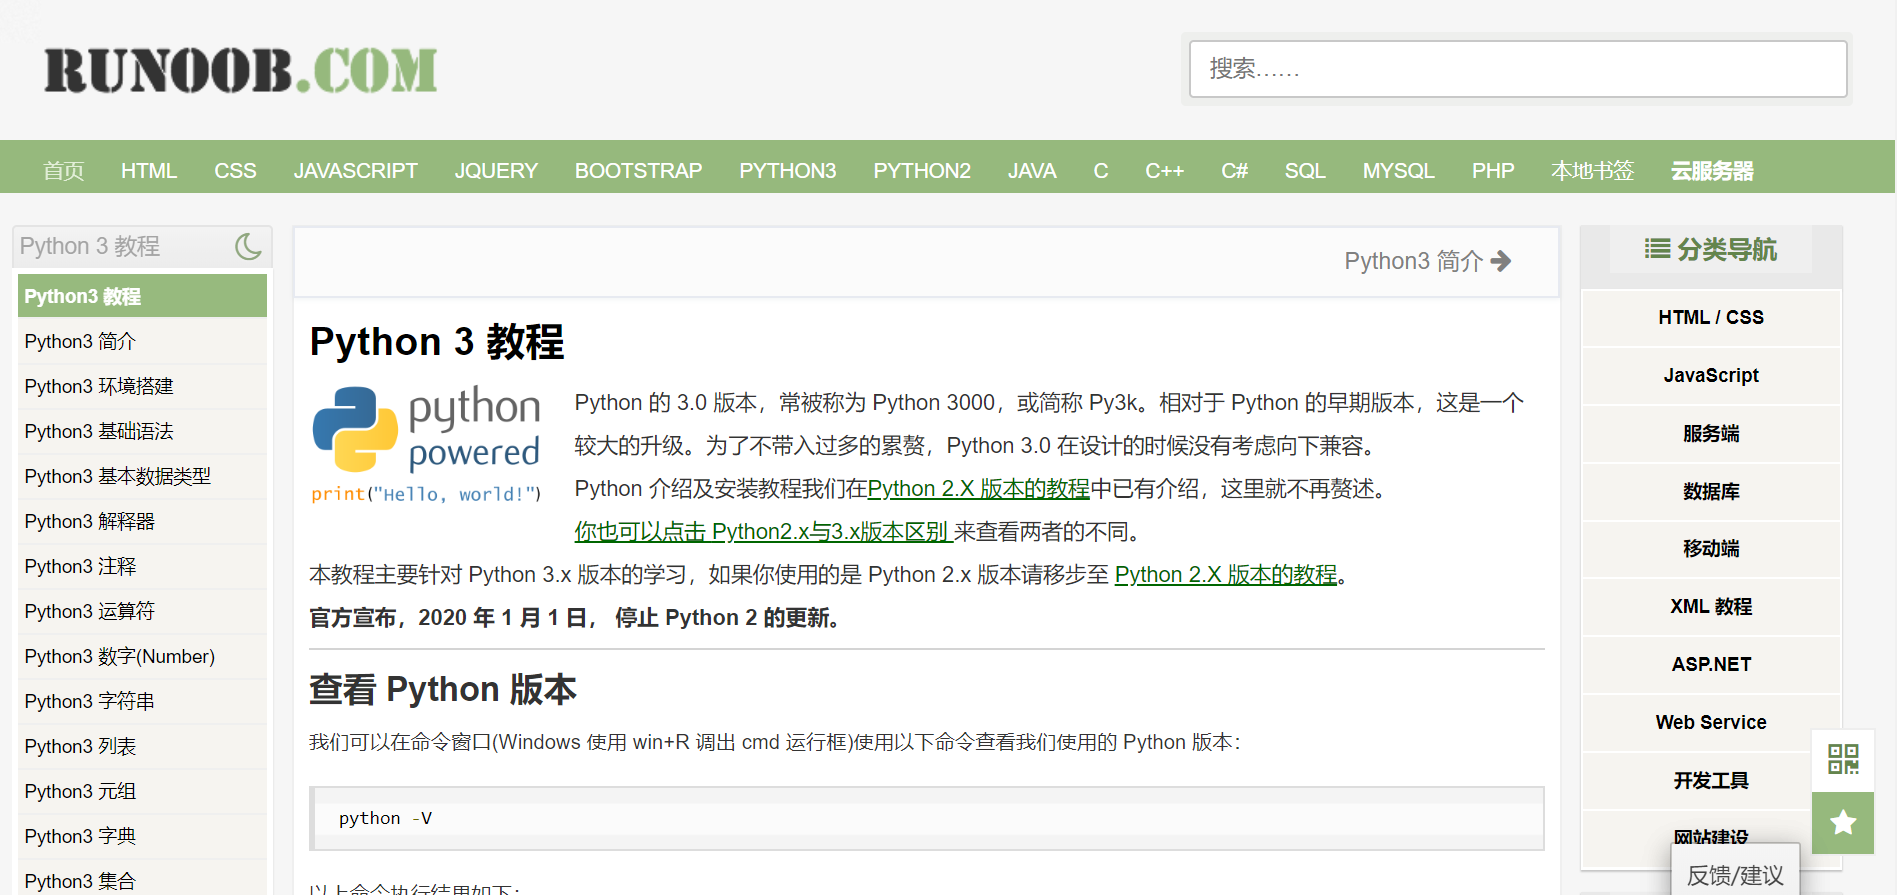Image resolution: width=1897 pixels, height=895 pixels.
Task: Select Python3 简介 in sidebar
Action: click(142, 341)
